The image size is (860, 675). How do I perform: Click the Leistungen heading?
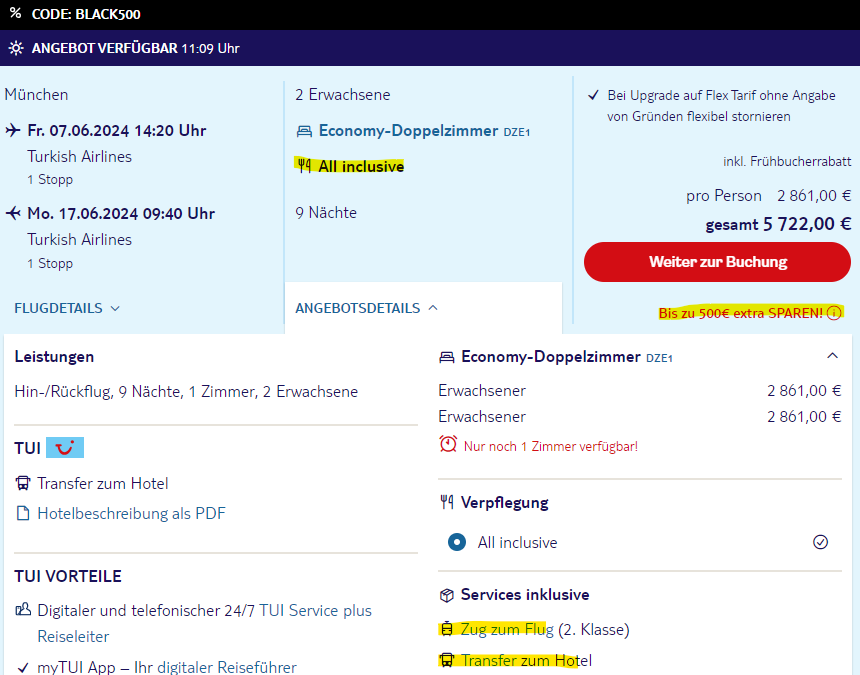pyautogui.click(x=54, y=356)
